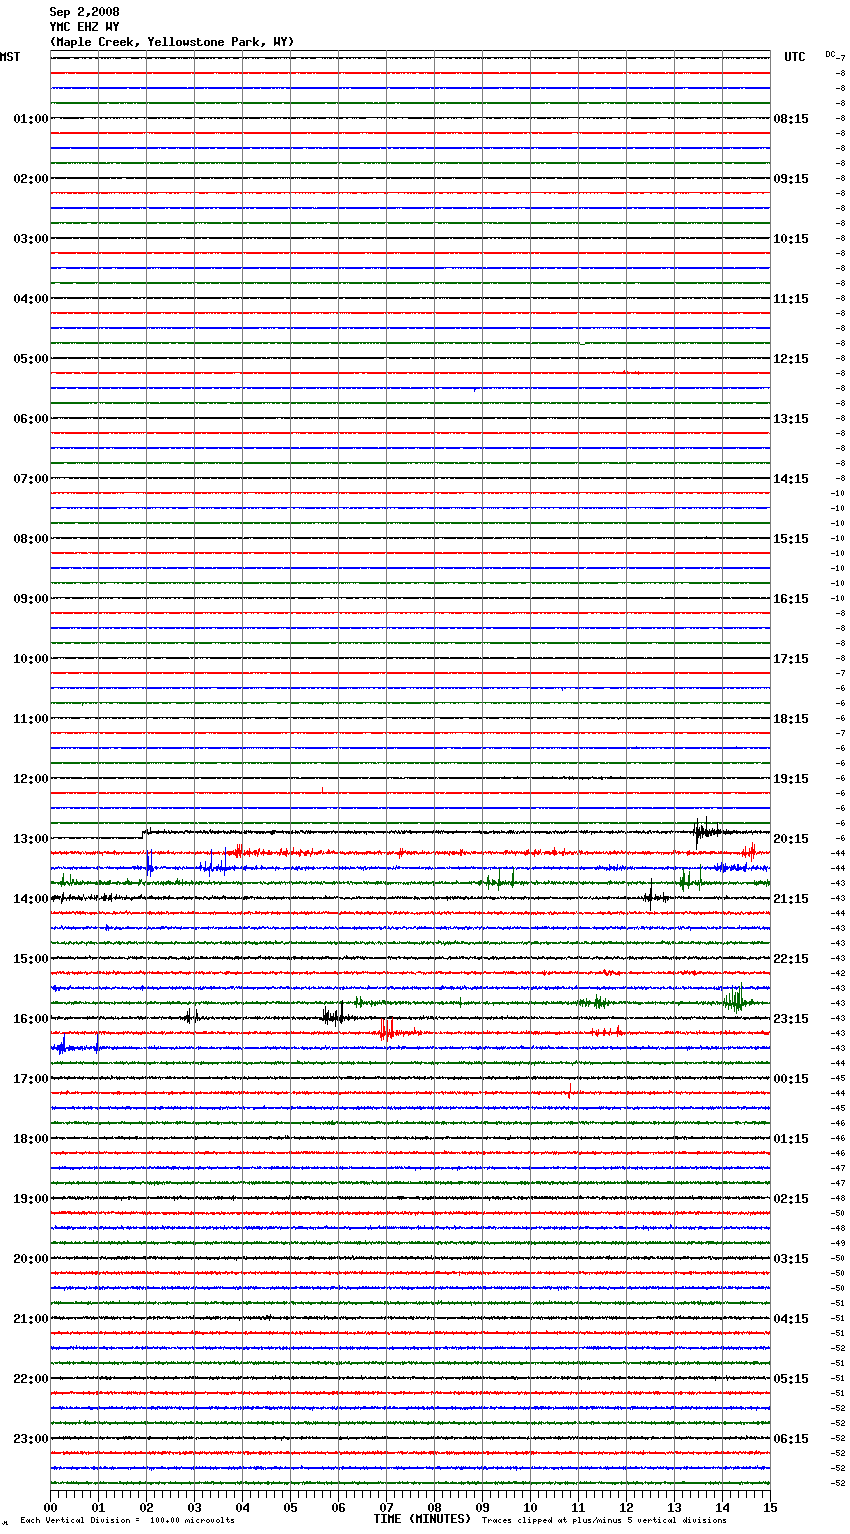Click the 'MST' time zone label
850x1534 pixels.
point(10,57)
